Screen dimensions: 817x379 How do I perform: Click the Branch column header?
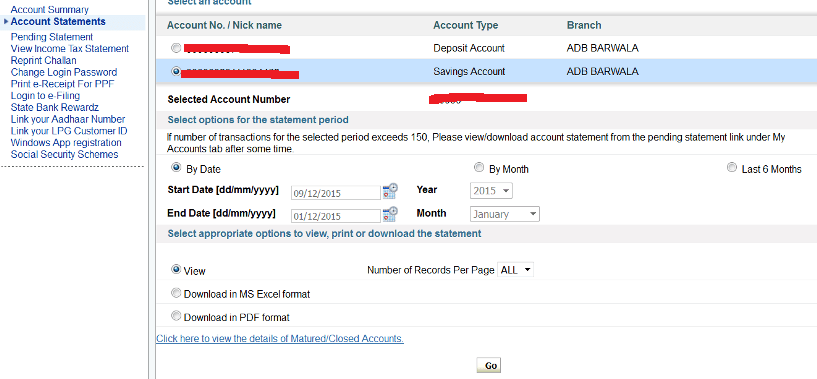(x=584, y=25)
